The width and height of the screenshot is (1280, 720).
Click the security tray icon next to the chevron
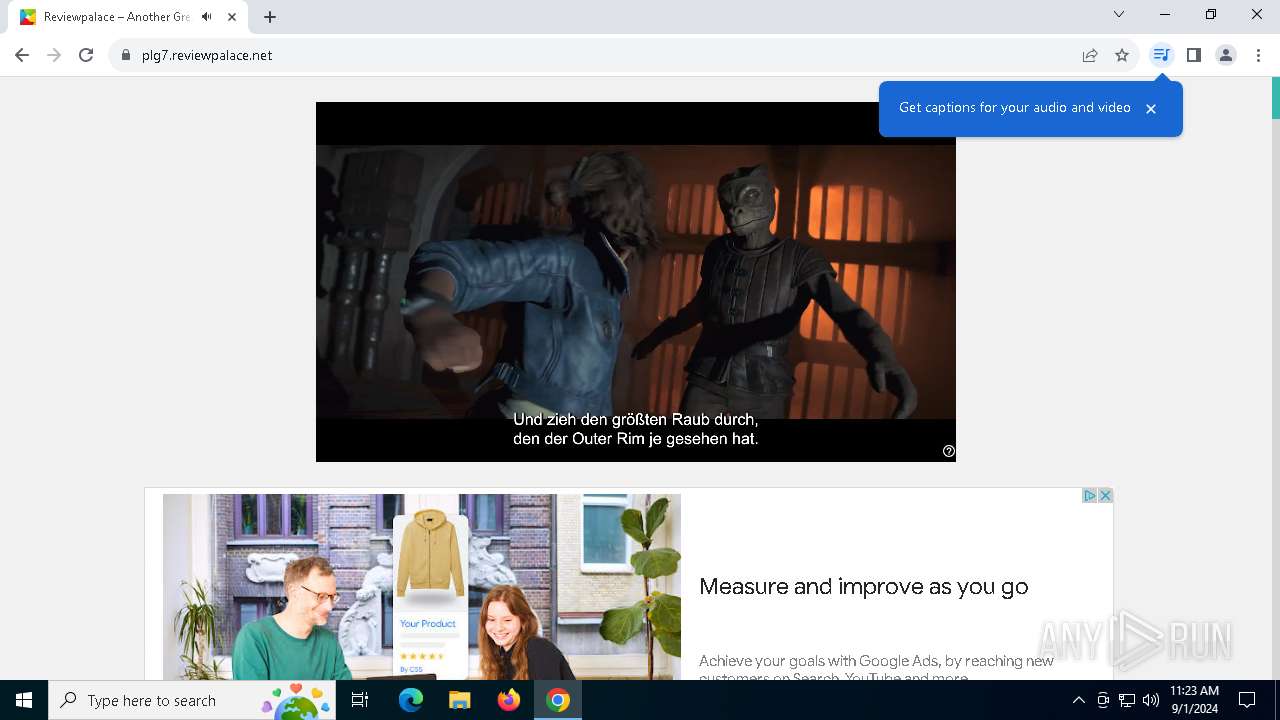pyautogui.click(x=1103, y=700)
